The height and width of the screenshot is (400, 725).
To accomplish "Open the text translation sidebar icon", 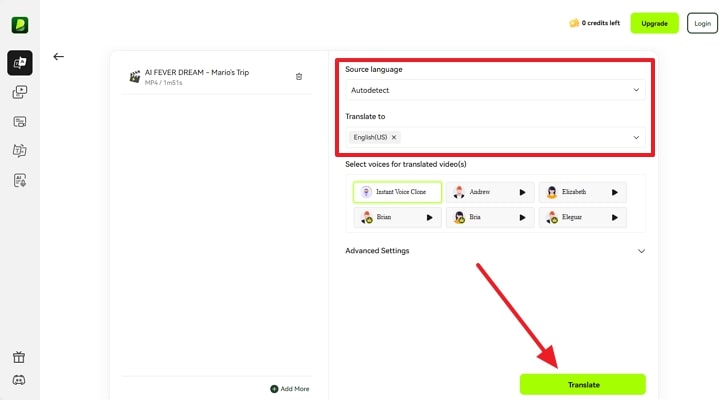I will coord(20,151).
